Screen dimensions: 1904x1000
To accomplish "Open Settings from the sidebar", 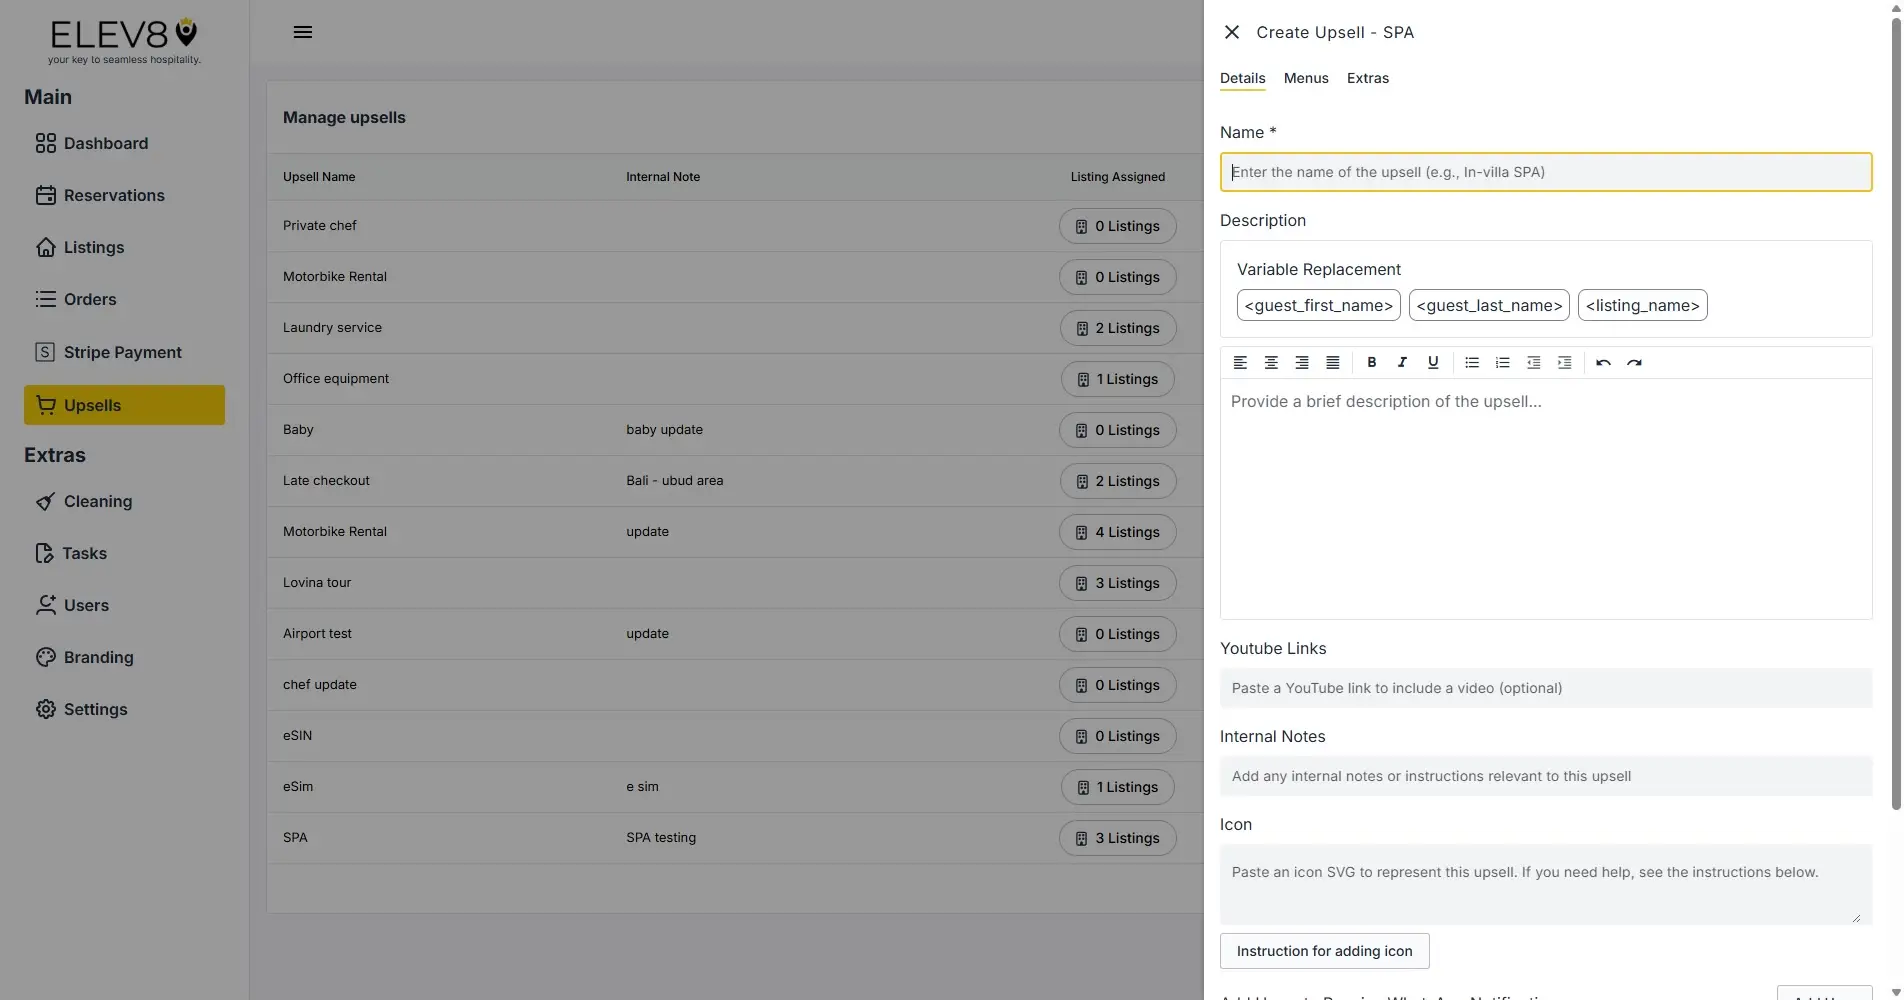I will coord(96,709).
